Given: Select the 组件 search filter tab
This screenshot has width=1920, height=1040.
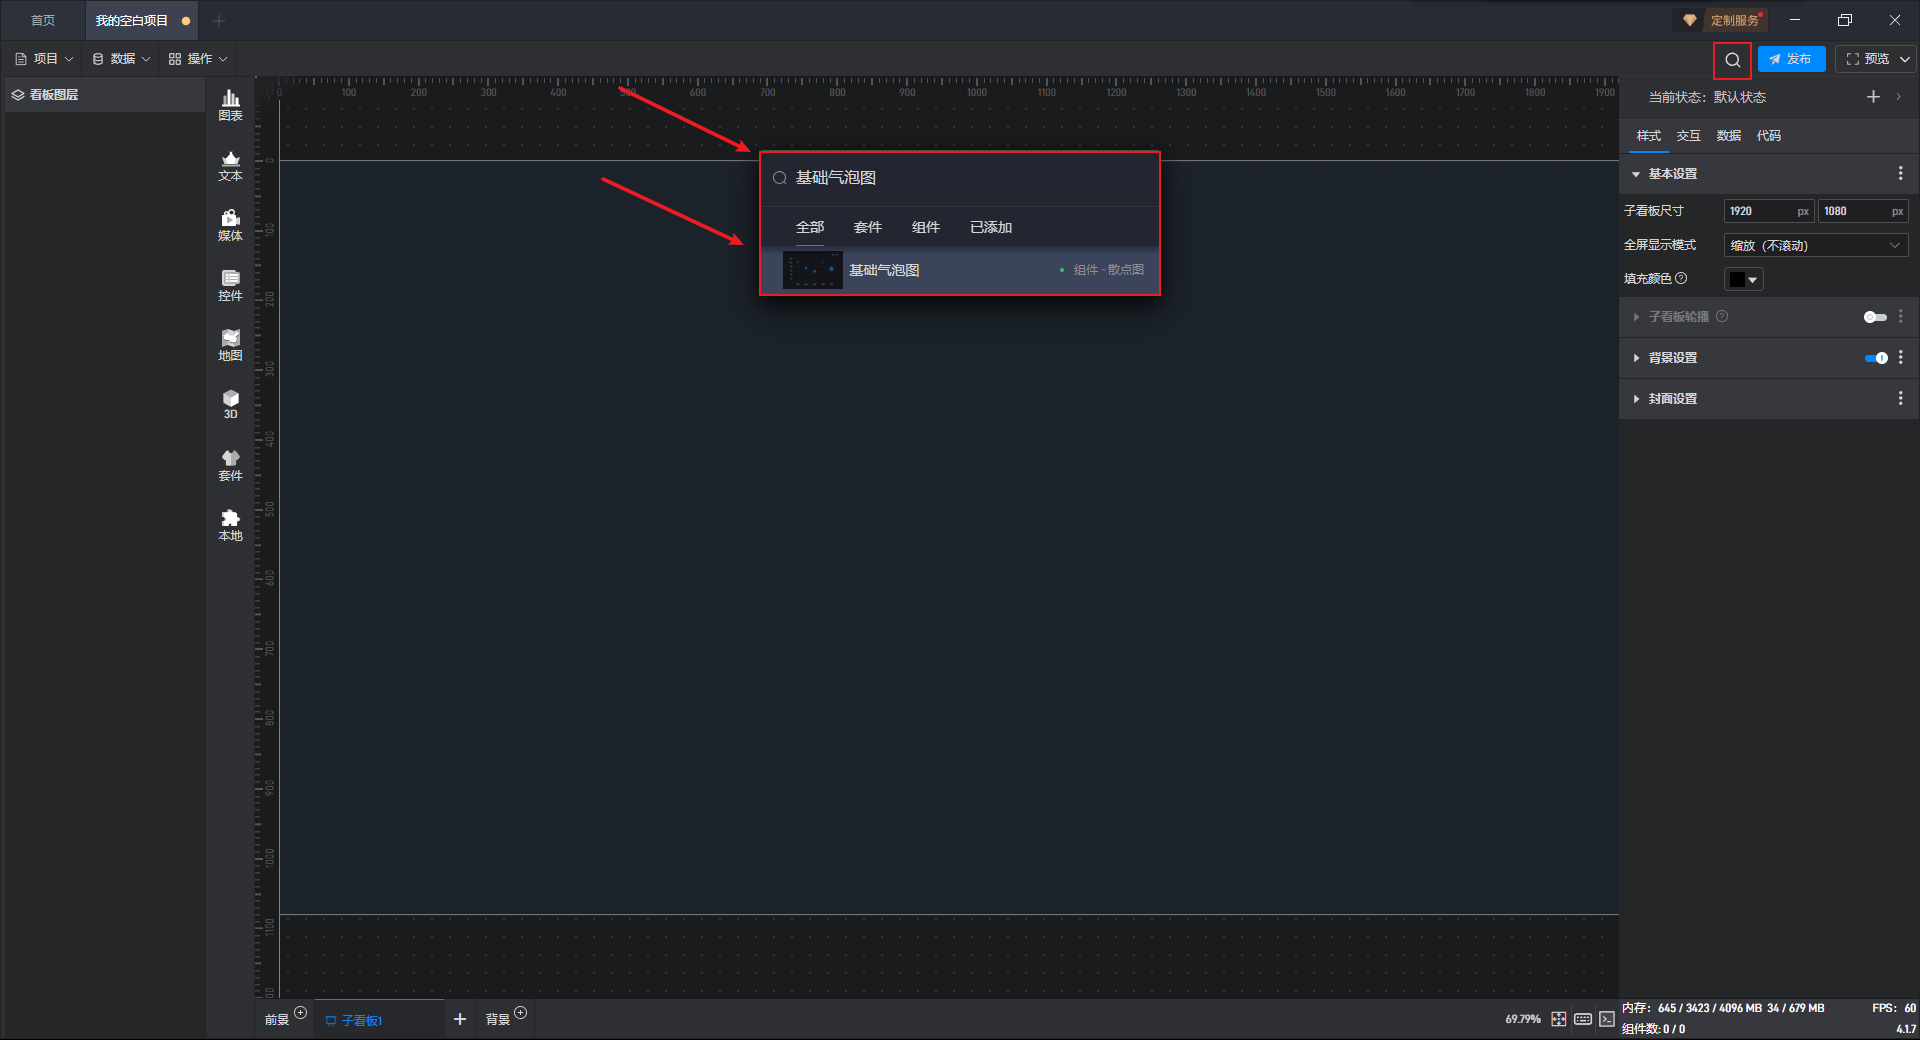Looking at the screenshot, I should (926, 228).
